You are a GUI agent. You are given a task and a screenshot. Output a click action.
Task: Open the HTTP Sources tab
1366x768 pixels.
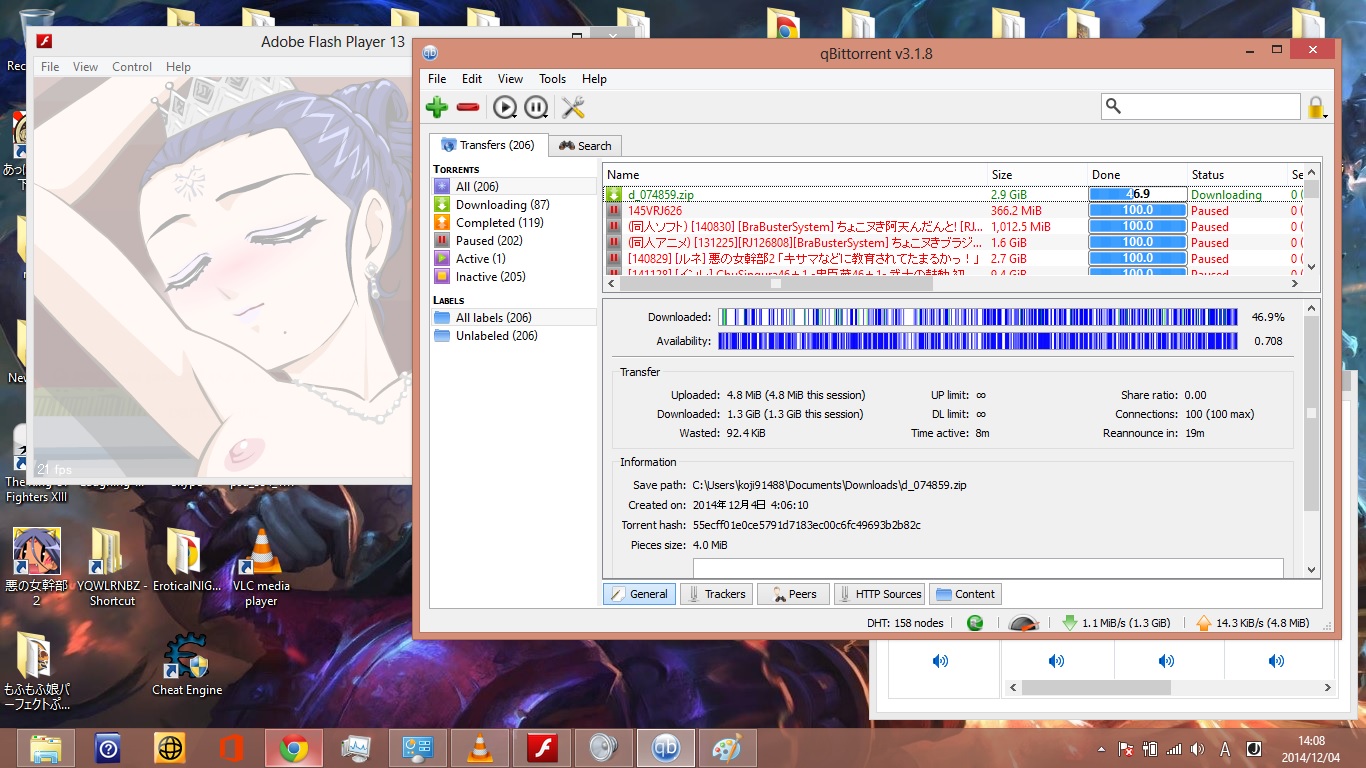pyautogui.click(x=879, y=594)
